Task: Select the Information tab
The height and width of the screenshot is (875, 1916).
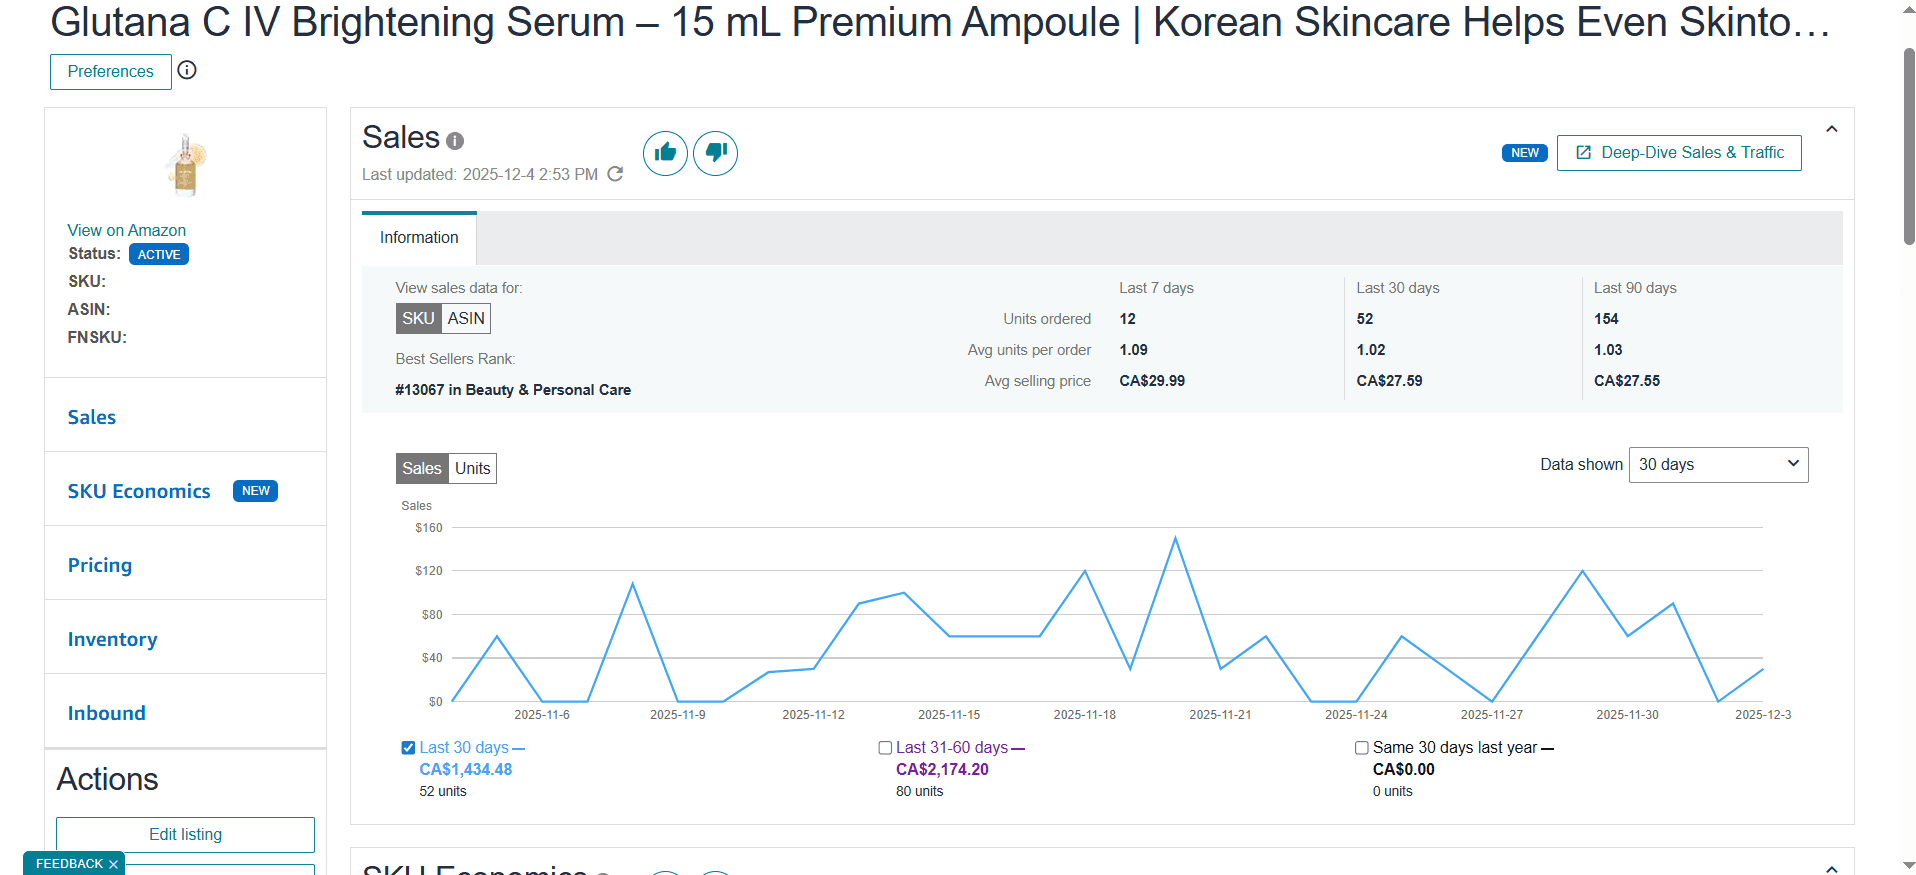Action: 419,238
